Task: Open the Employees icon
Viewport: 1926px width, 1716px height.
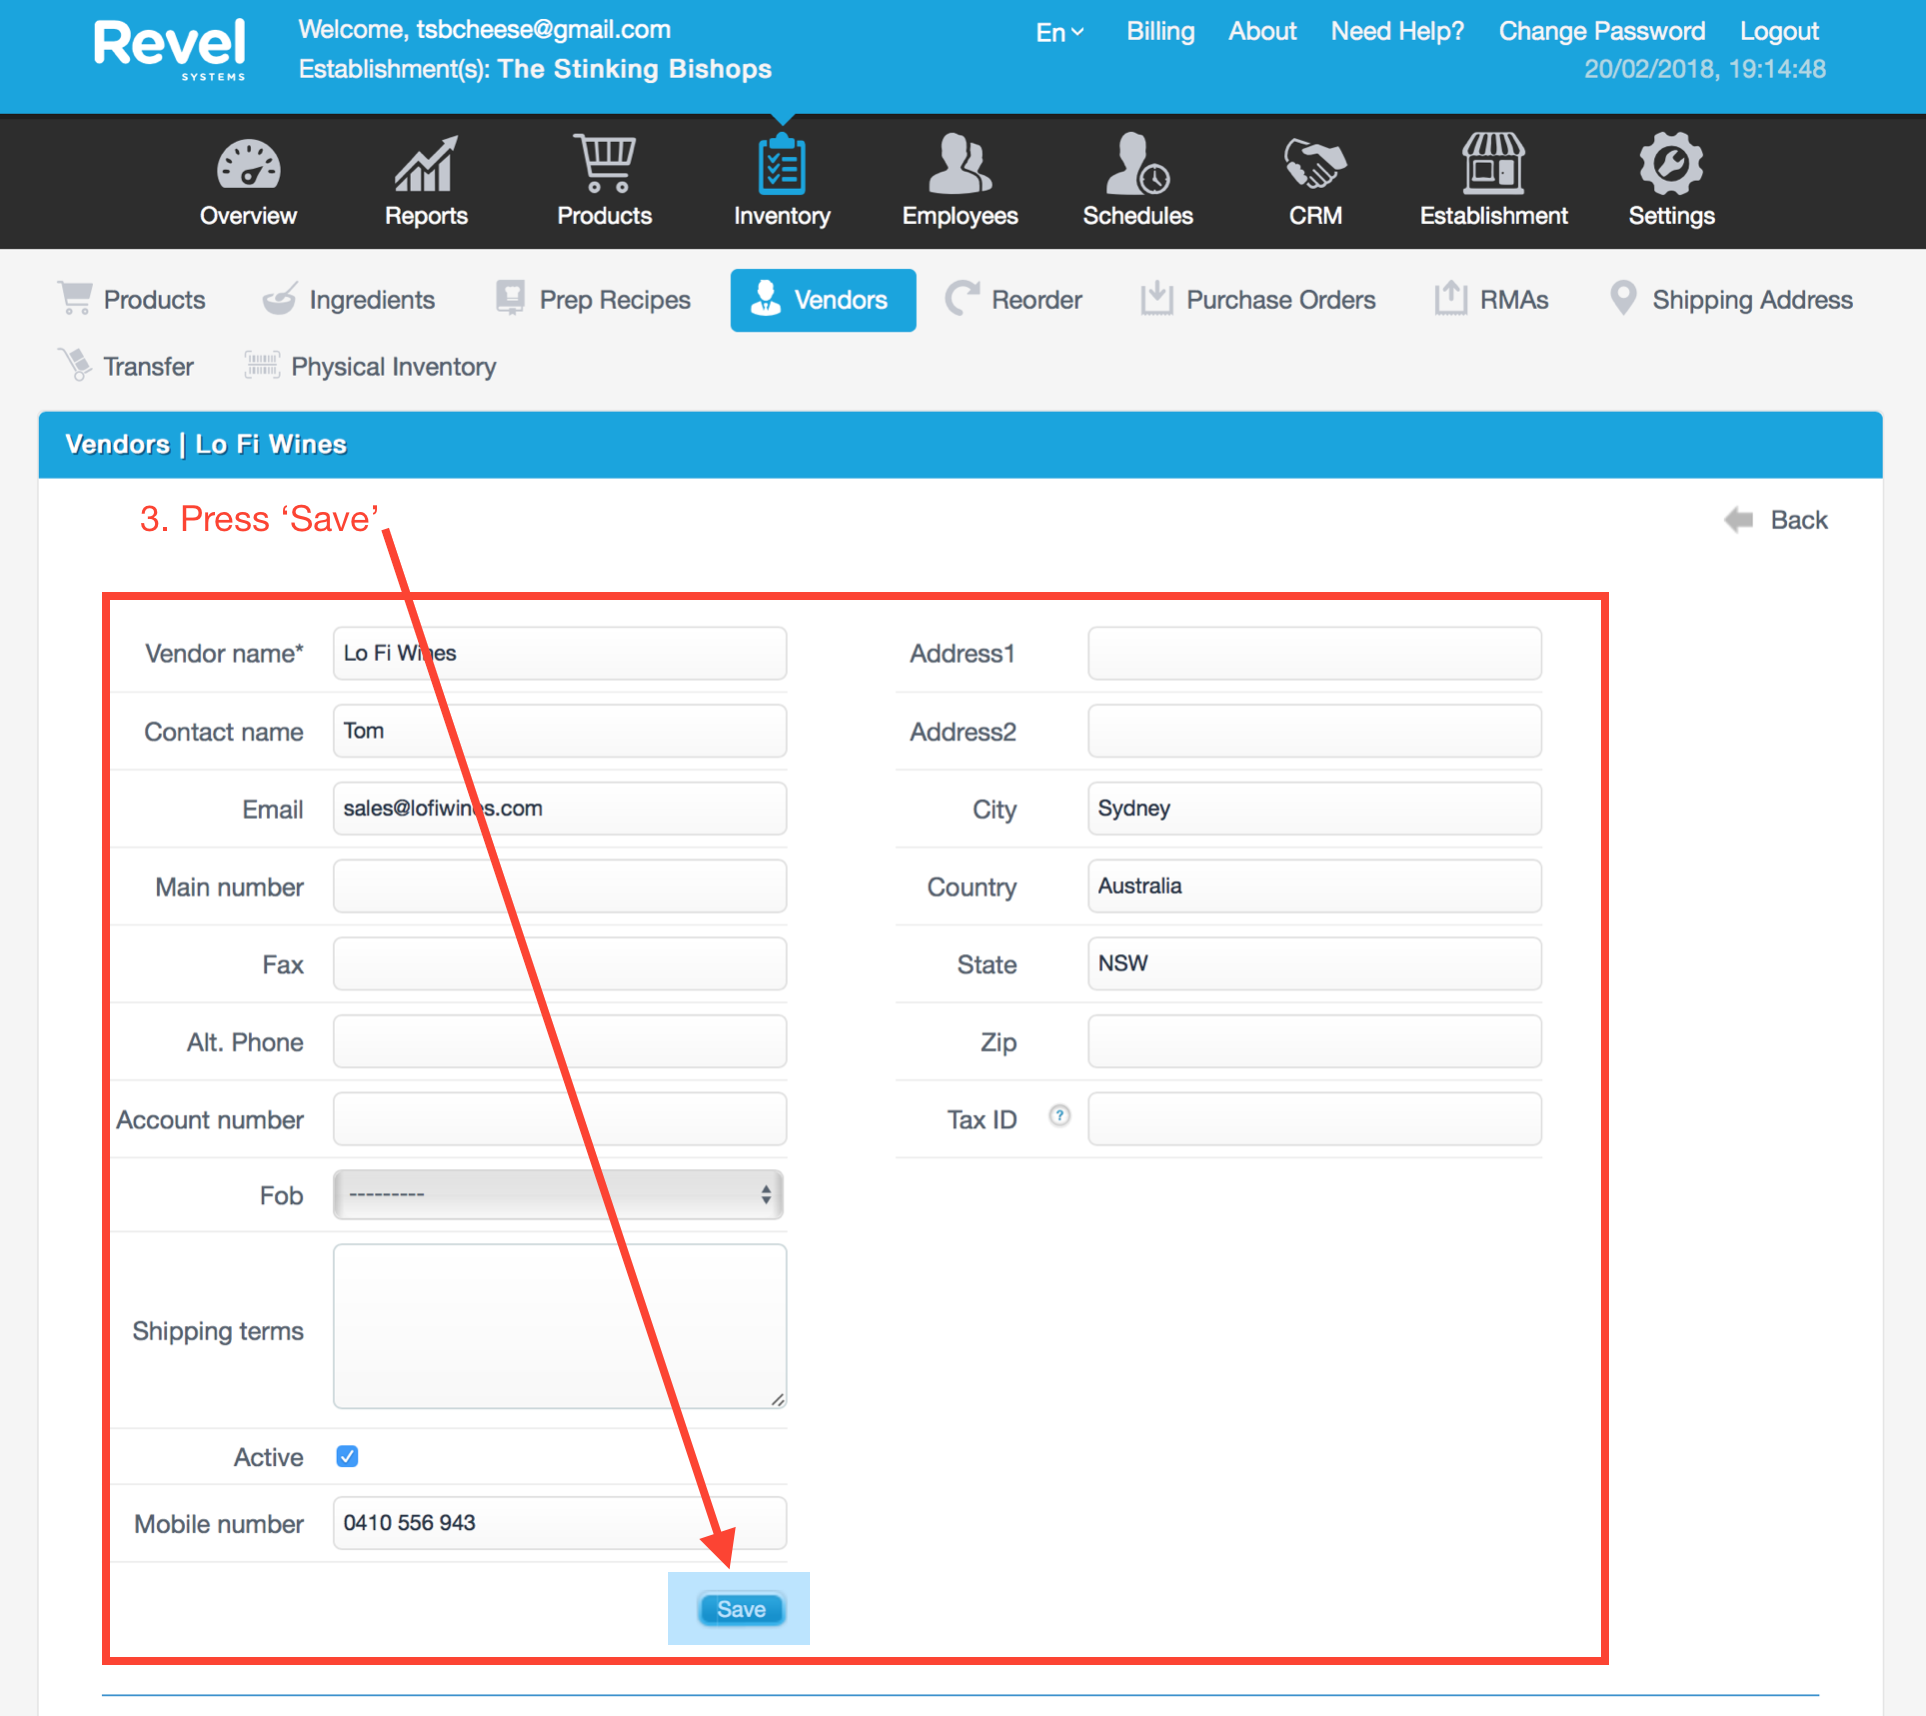Action: (x=960, y=164)
